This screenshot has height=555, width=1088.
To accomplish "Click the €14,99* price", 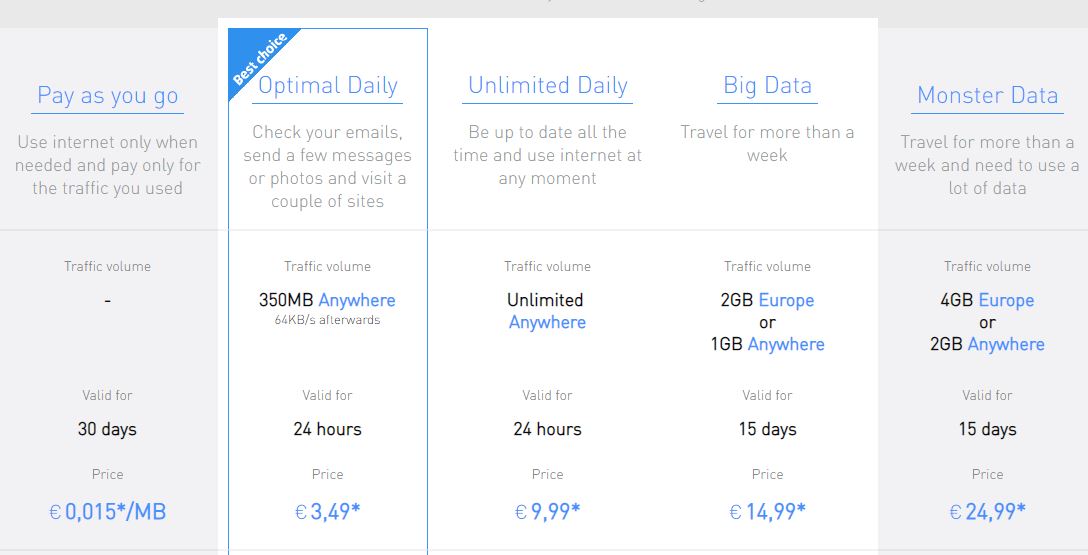I will [x=767, y=512].
